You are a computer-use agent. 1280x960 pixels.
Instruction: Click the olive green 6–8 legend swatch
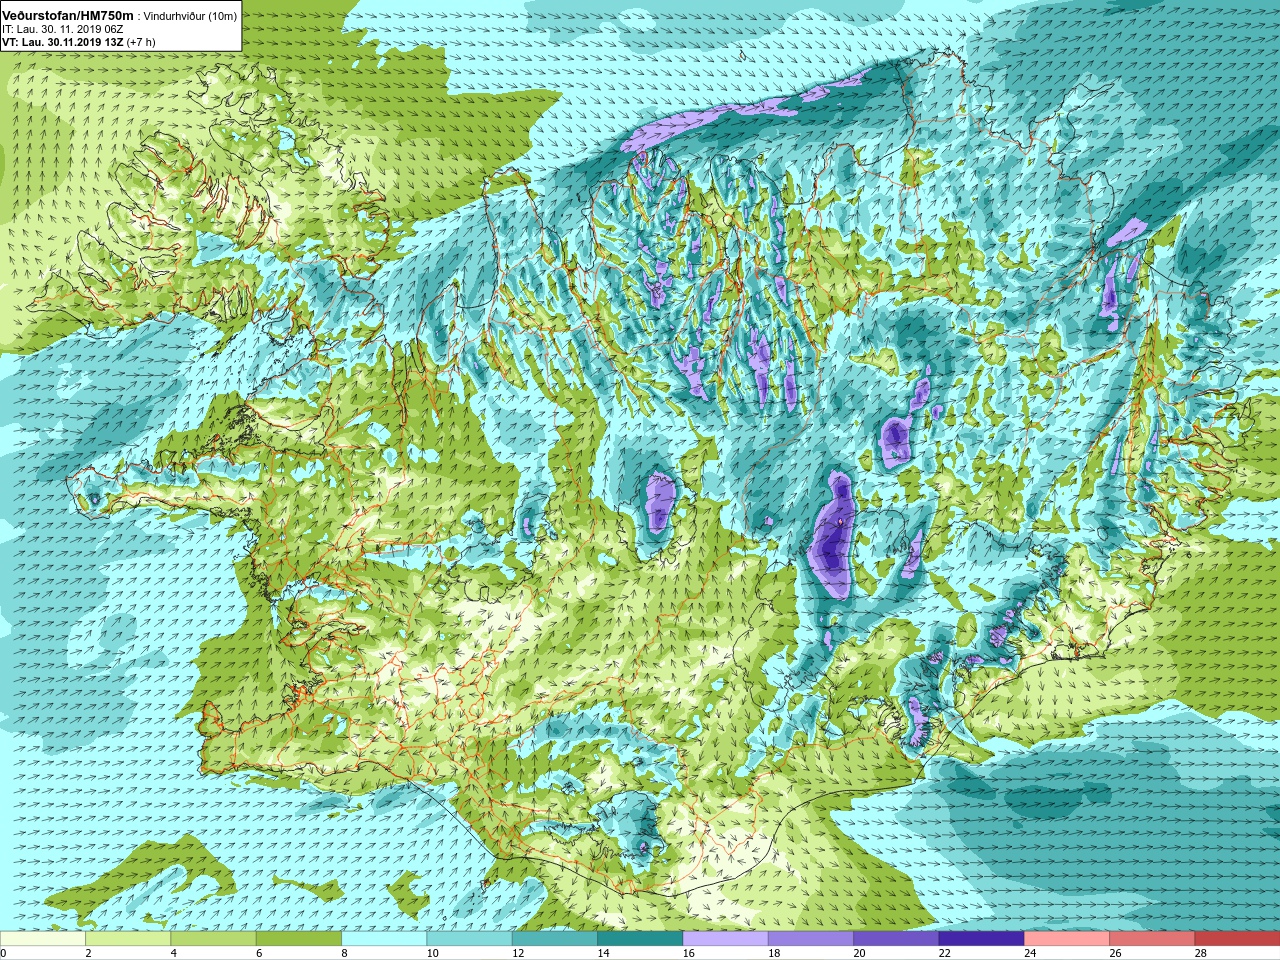(x=299, y=939)
